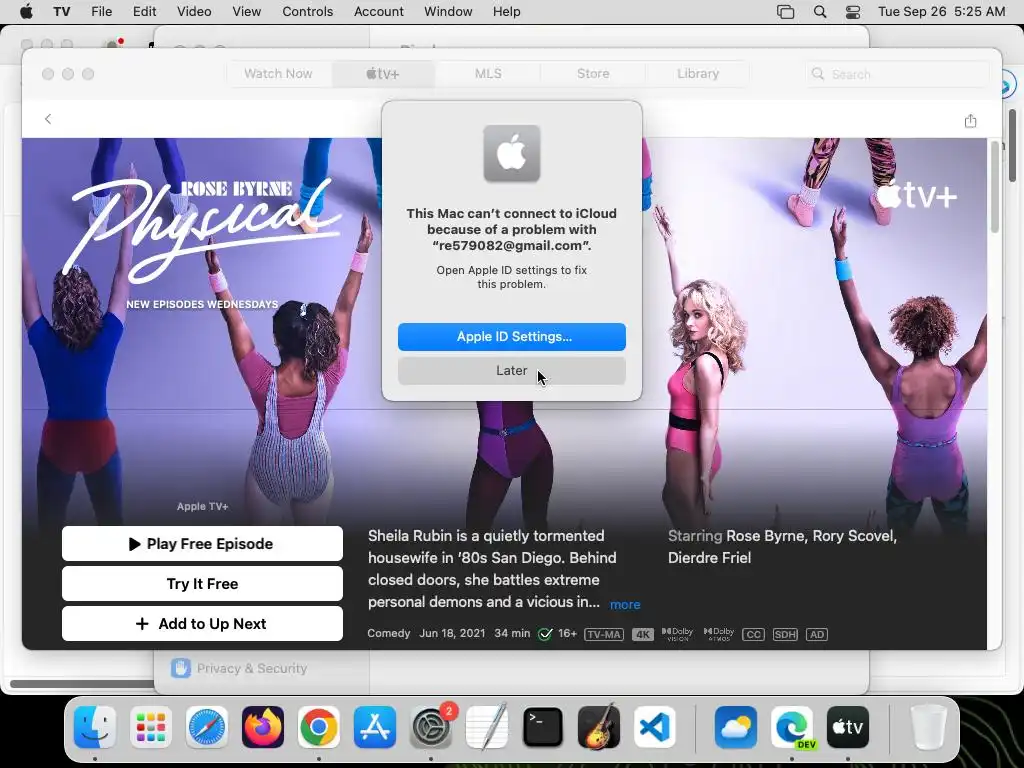The image size is (1024, 768).
Task: Go to the Store tab
Action: pos(593,74)
